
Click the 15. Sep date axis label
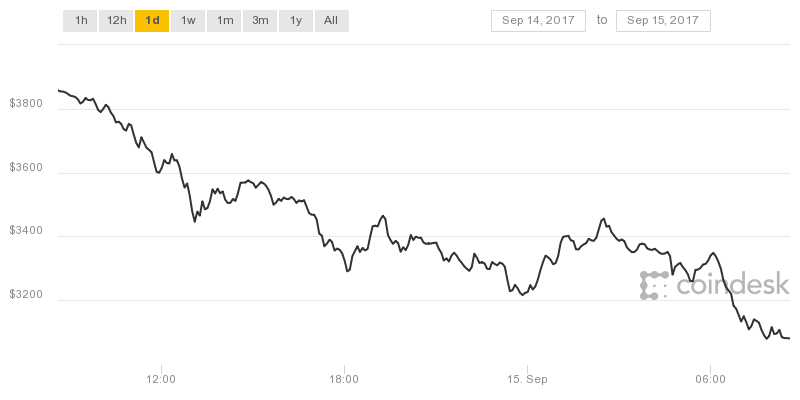click(x=527, y=380)
